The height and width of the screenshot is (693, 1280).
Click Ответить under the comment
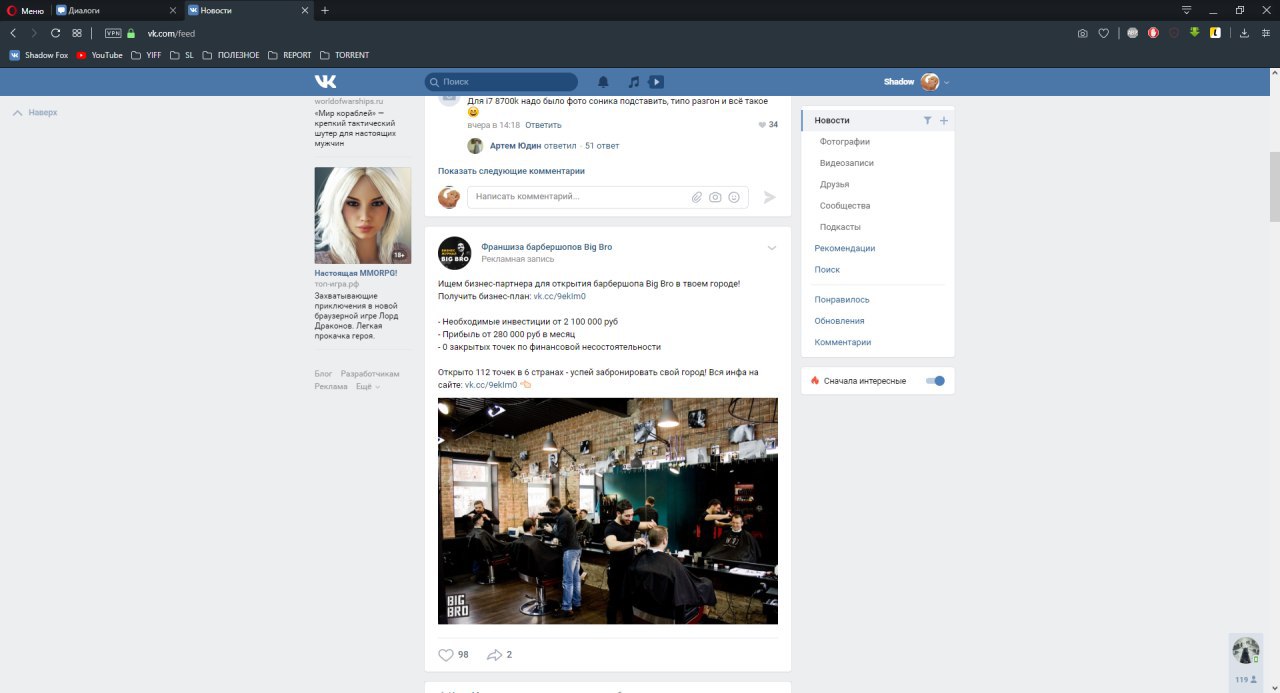tap(543, 125)
